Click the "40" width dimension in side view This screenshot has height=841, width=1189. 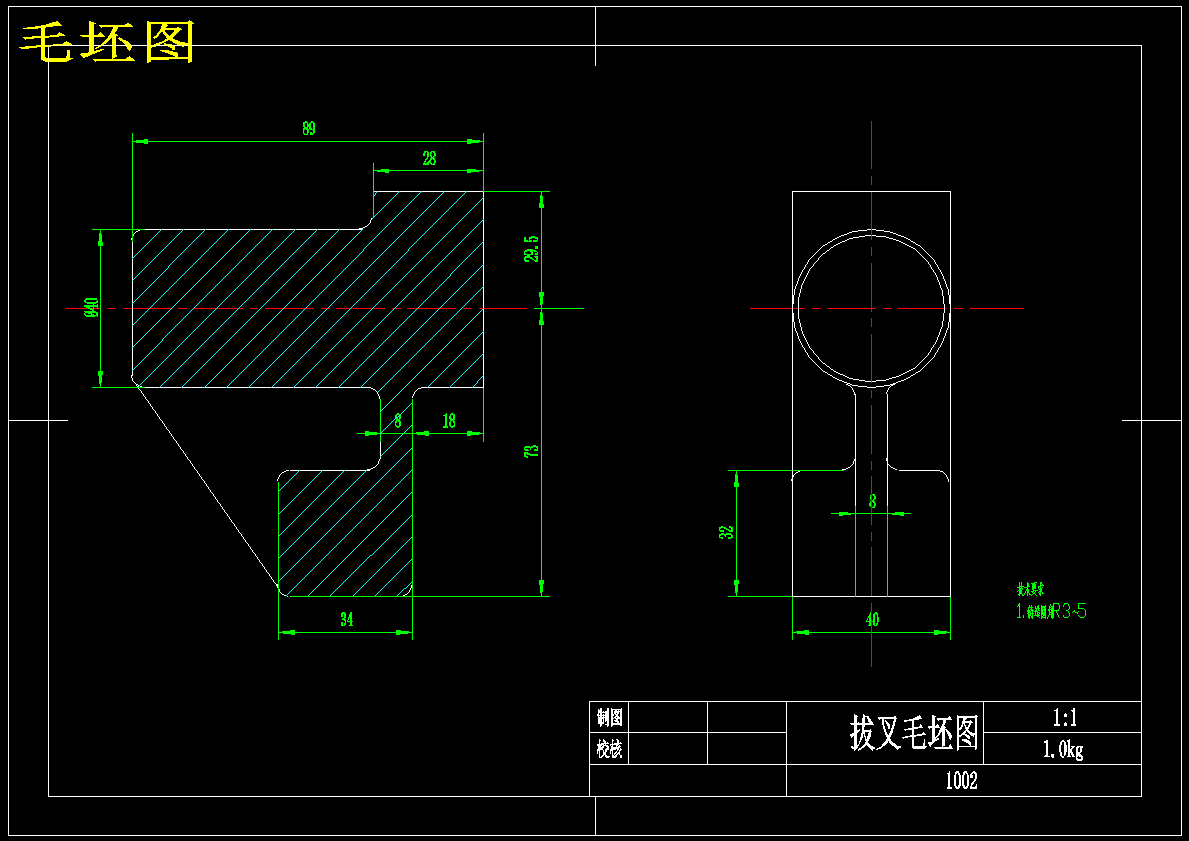[872, 620]
